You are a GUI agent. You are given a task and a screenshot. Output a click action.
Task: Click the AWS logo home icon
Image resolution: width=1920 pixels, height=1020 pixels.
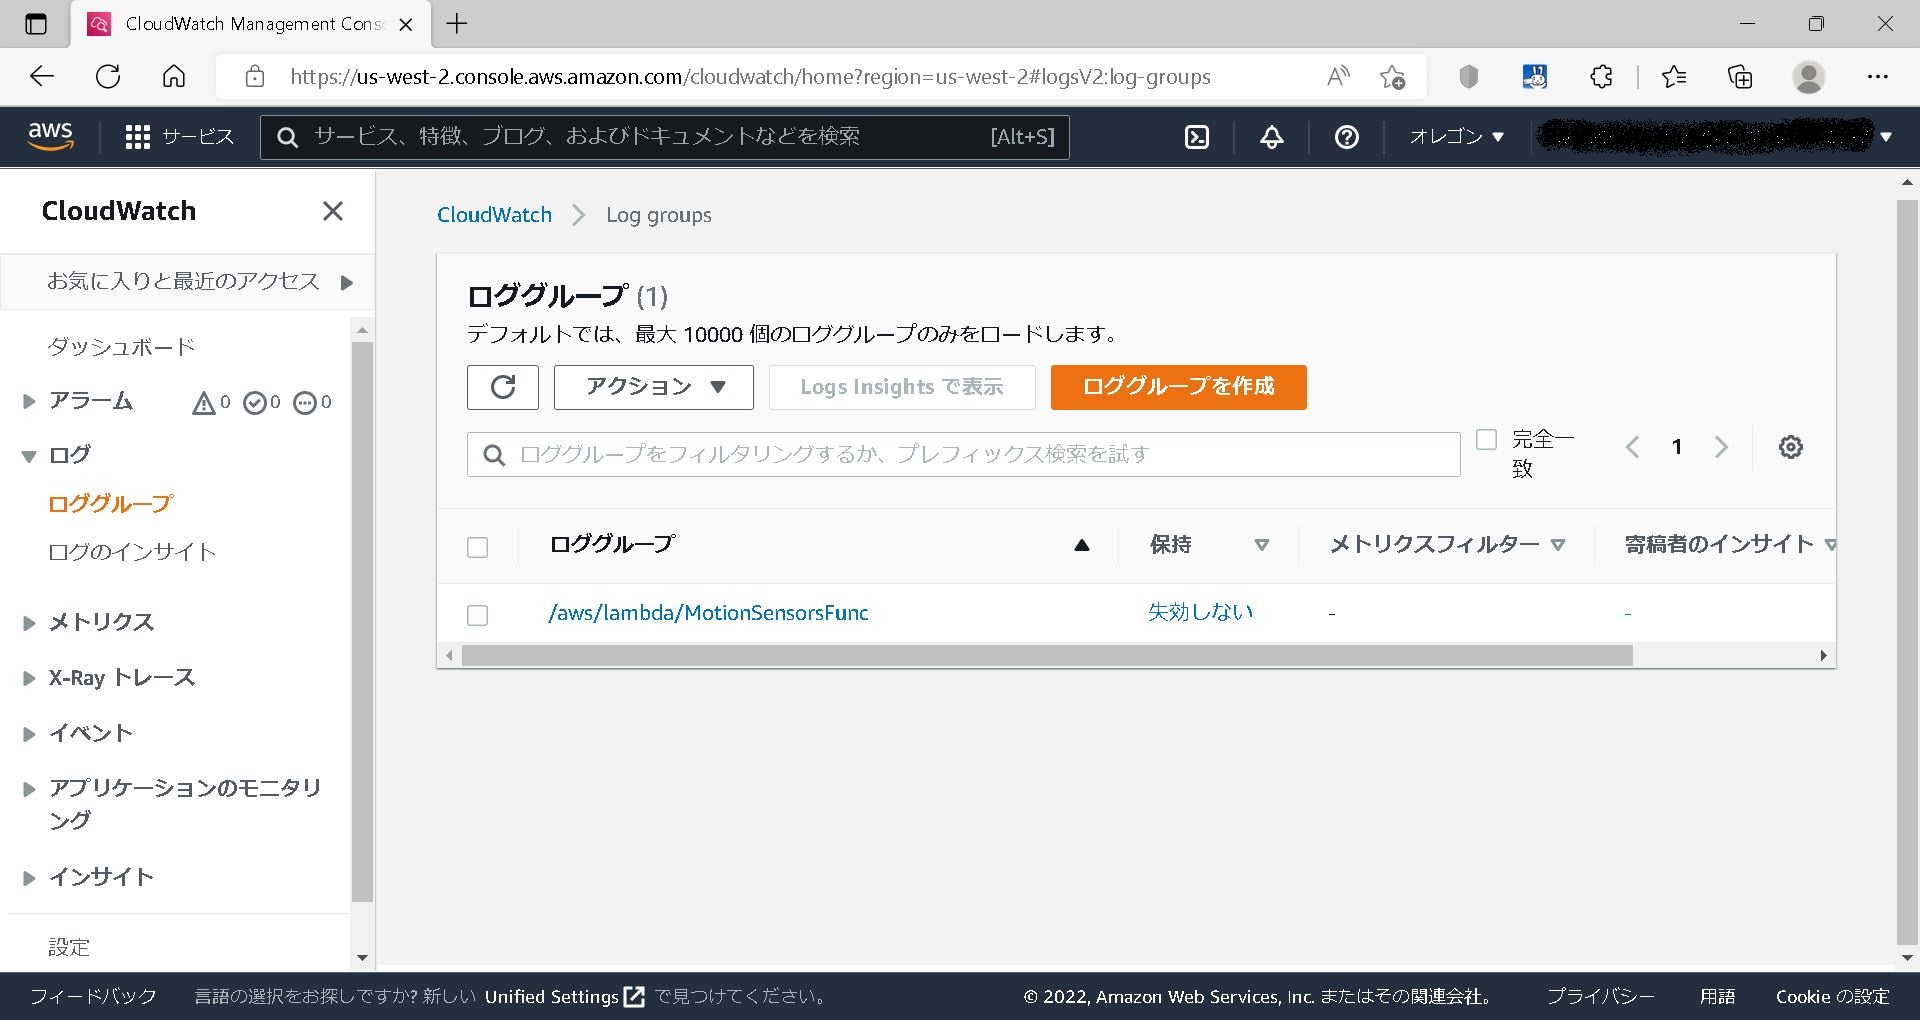tap(50, 136)
